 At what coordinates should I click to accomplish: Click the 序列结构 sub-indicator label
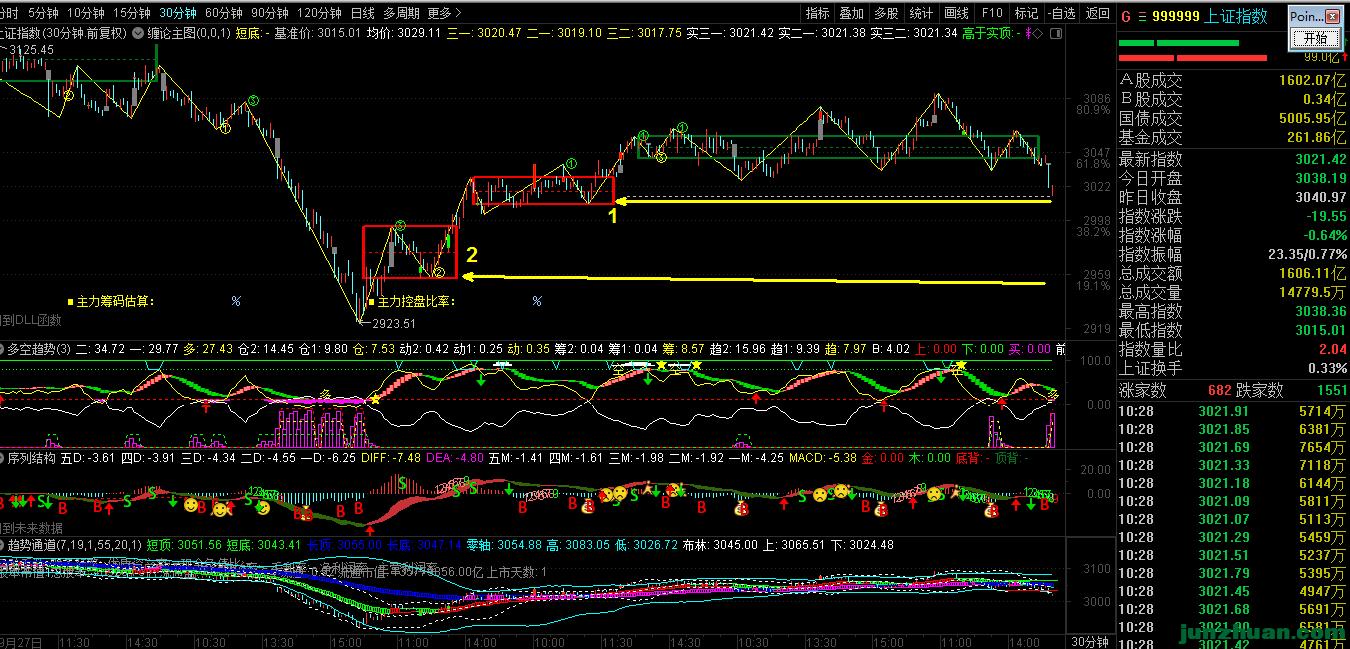click(32, 457)
